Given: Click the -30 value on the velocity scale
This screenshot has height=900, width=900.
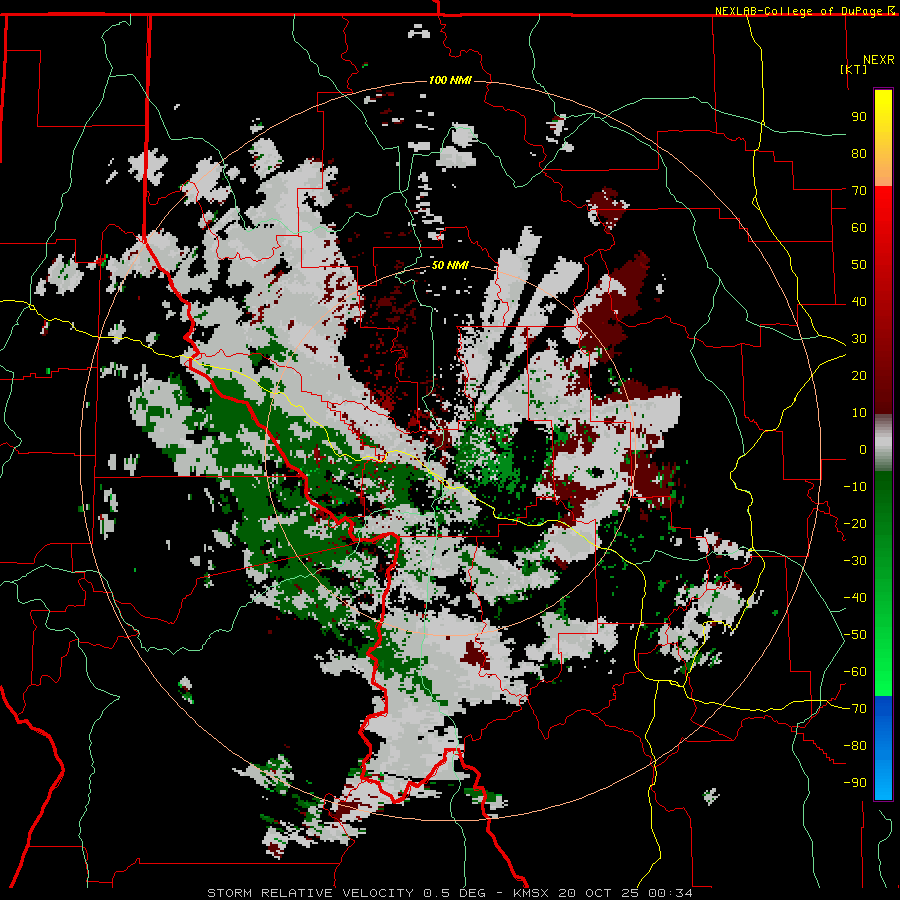Looking at the screenshot, I should (x=855, y=561).
